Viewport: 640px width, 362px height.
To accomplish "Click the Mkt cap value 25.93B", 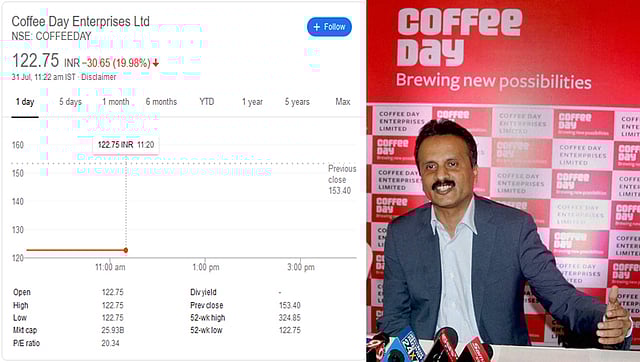I will (x=113, y=330).
